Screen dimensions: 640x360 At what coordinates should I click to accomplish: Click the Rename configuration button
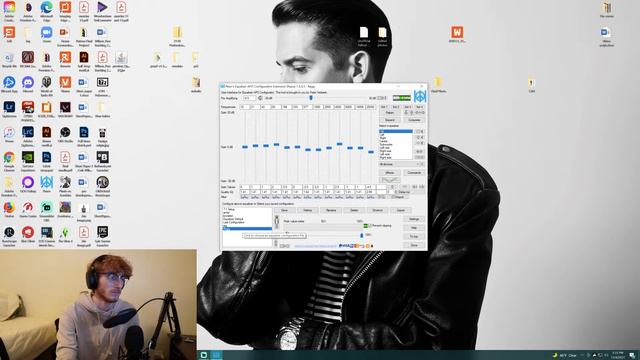click(331, 210)
